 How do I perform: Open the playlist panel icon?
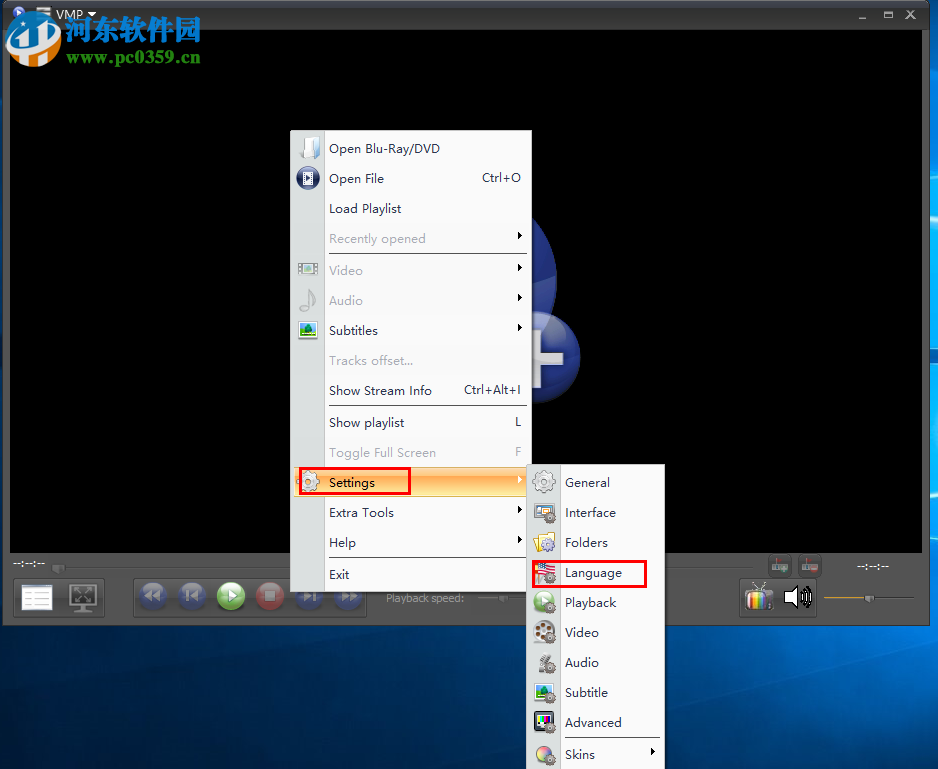pyautogui.click(x=36, y=597)
